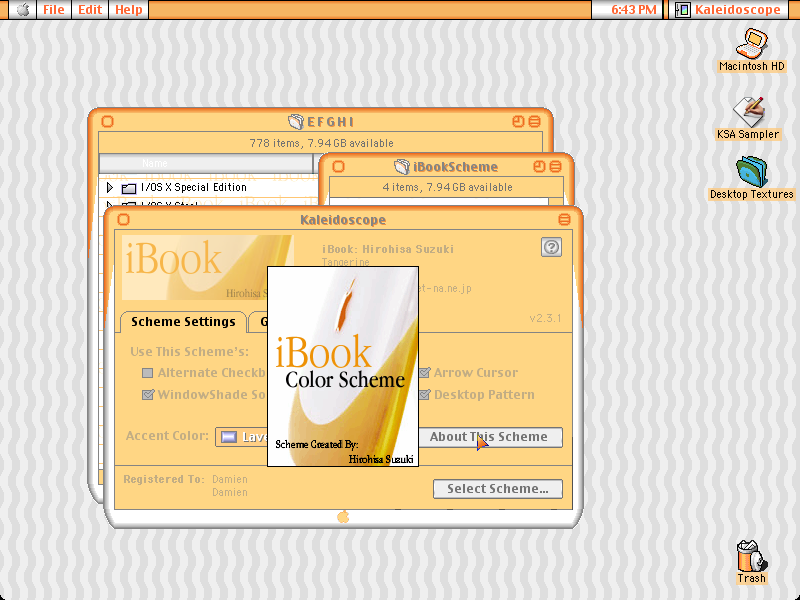Close the Kaleidoscope window with its close box
Viewport: 800px width, 600px height.
coord(123,219)
